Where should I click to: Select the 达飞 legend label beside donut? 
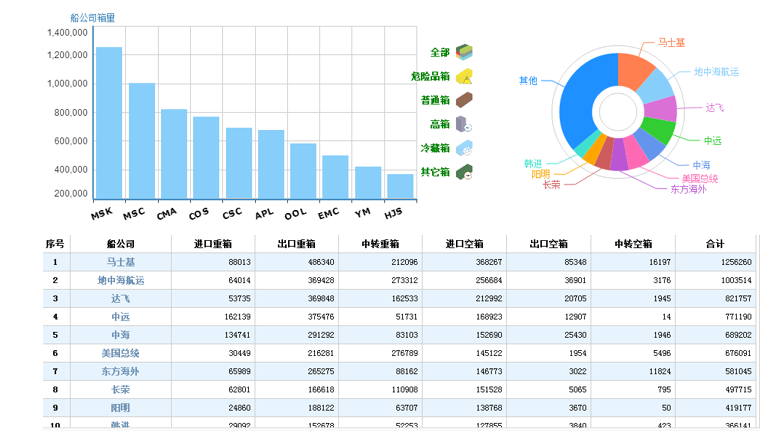714,107
